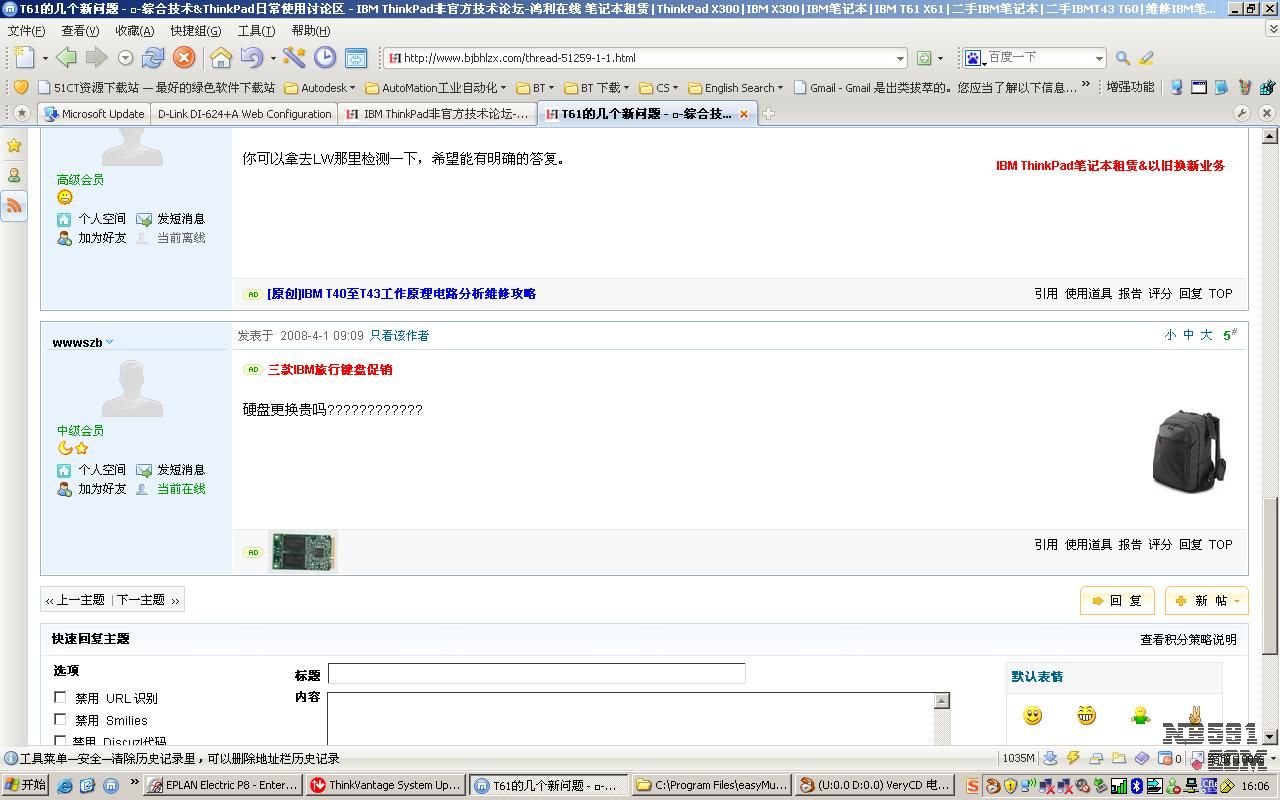The height and width of the screenshot is (800, 1280).
Task: Toggle 禁用 Smilies checkbox
Action: (60, 720)
